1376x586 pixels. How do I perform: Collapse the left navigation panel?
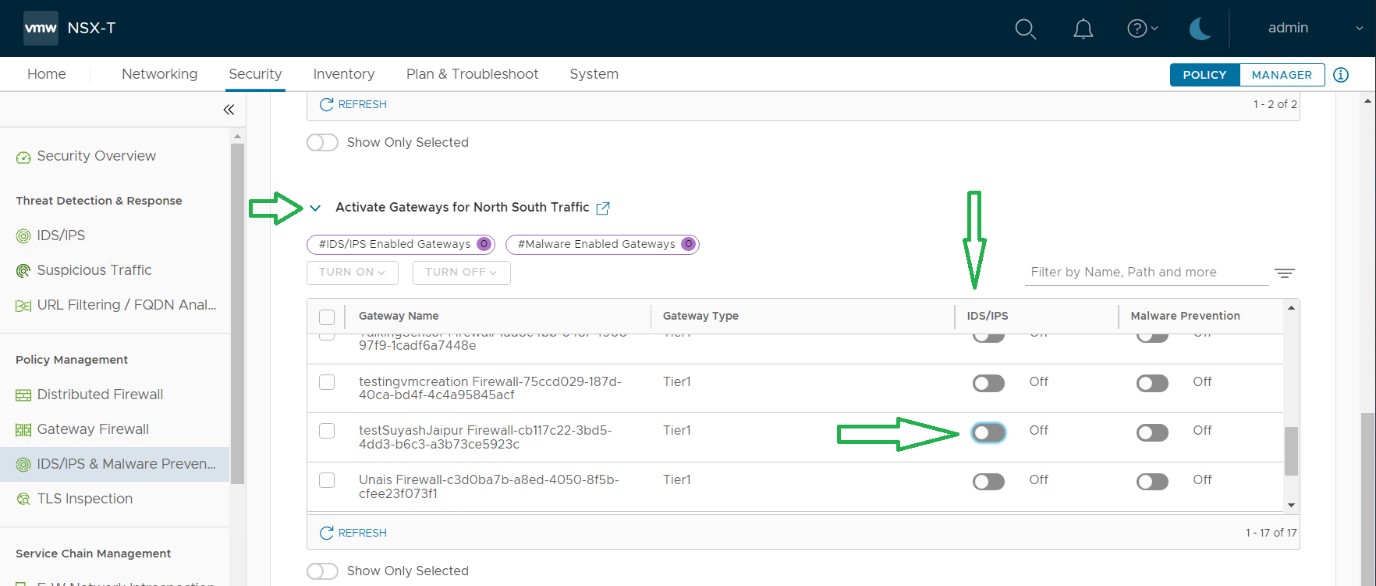click(228, 109)
